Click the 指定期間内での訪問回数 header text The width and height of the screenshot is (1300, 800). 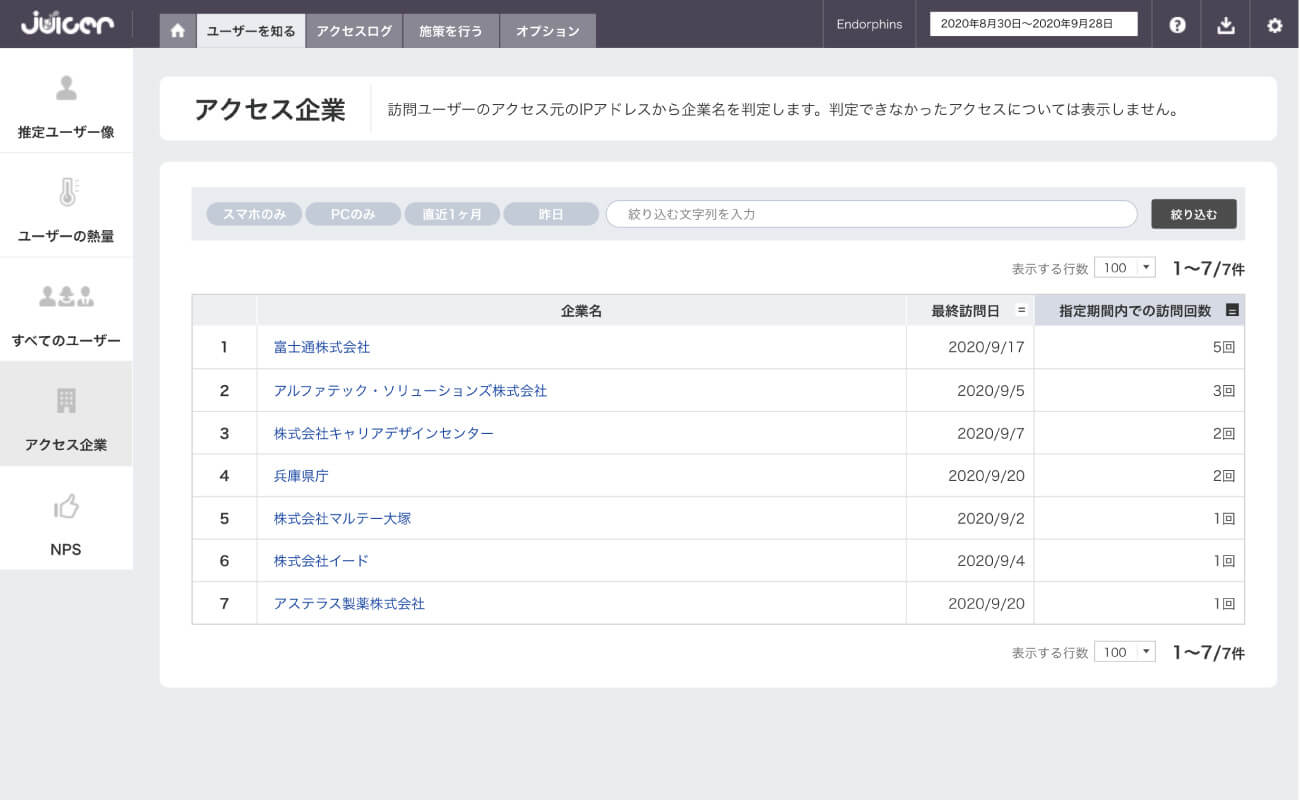(x=1135, y=311)
